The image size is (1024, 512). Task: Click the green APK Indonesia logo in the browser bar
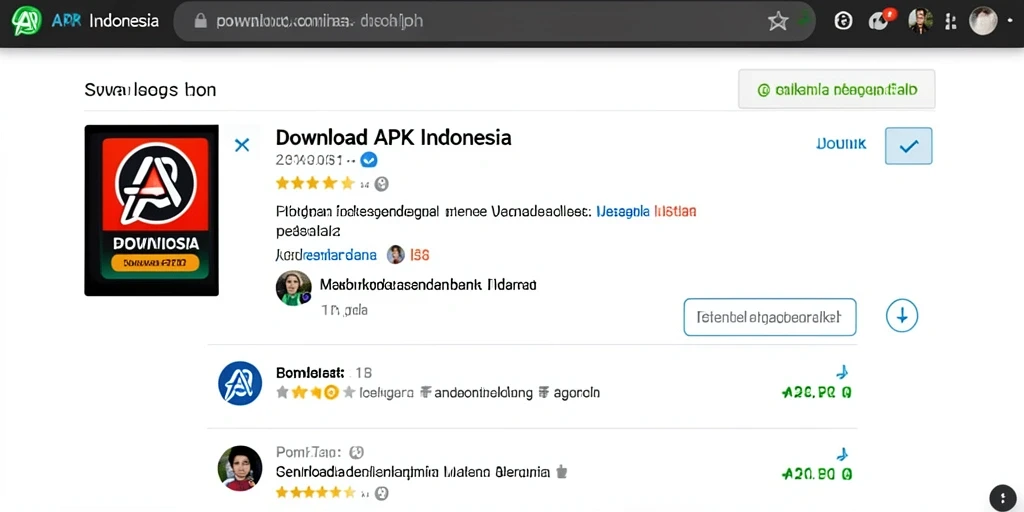pyautogui.click(x=27, y=20)
